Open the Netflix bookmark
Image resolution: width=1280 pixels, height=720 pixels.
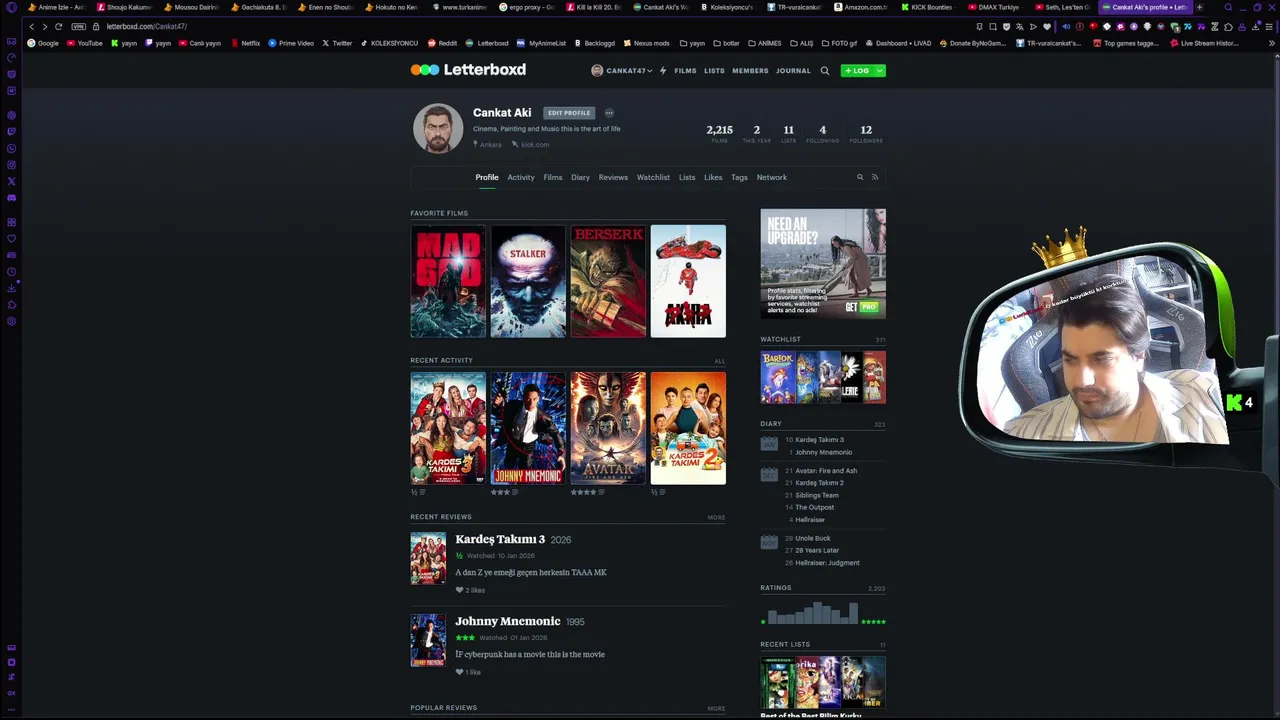[245, 43]
